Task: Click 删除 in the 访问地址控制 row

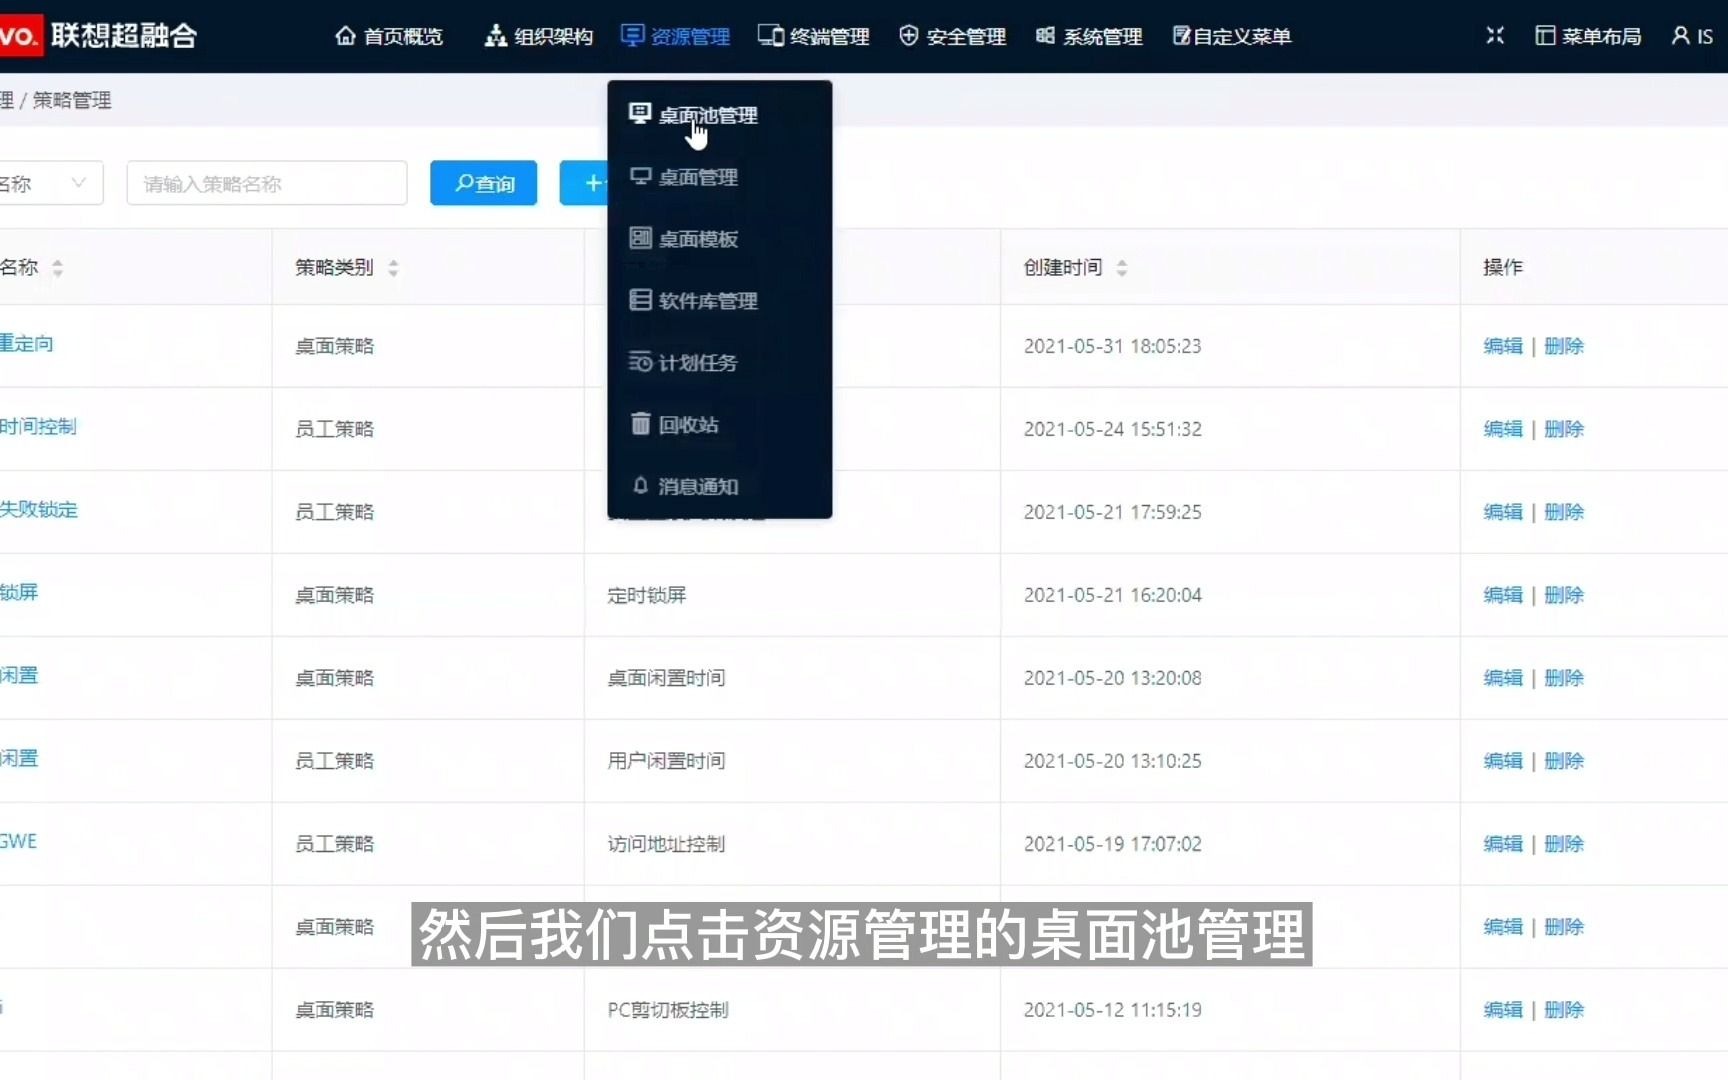Action: click(1564, 844)
